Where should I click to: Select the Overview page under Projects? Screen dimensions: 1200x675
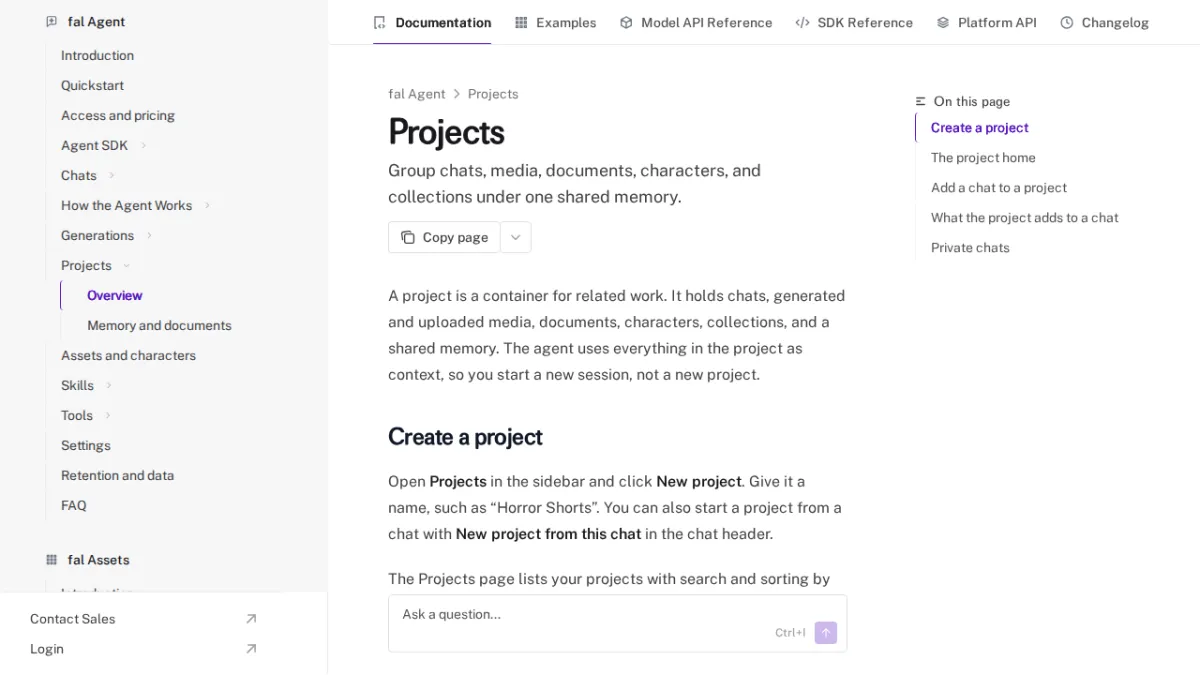click(x=115, y=295)
